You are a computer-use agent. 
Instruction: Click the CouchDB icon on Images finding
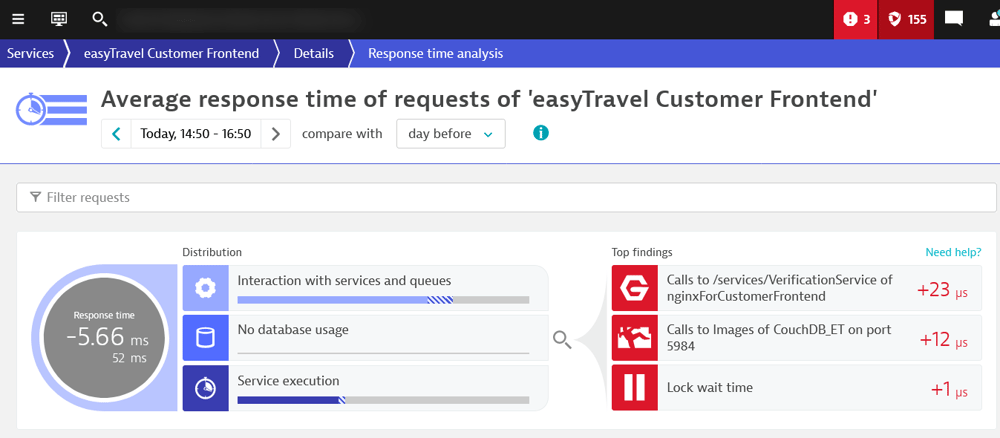(x=634, y=338)
